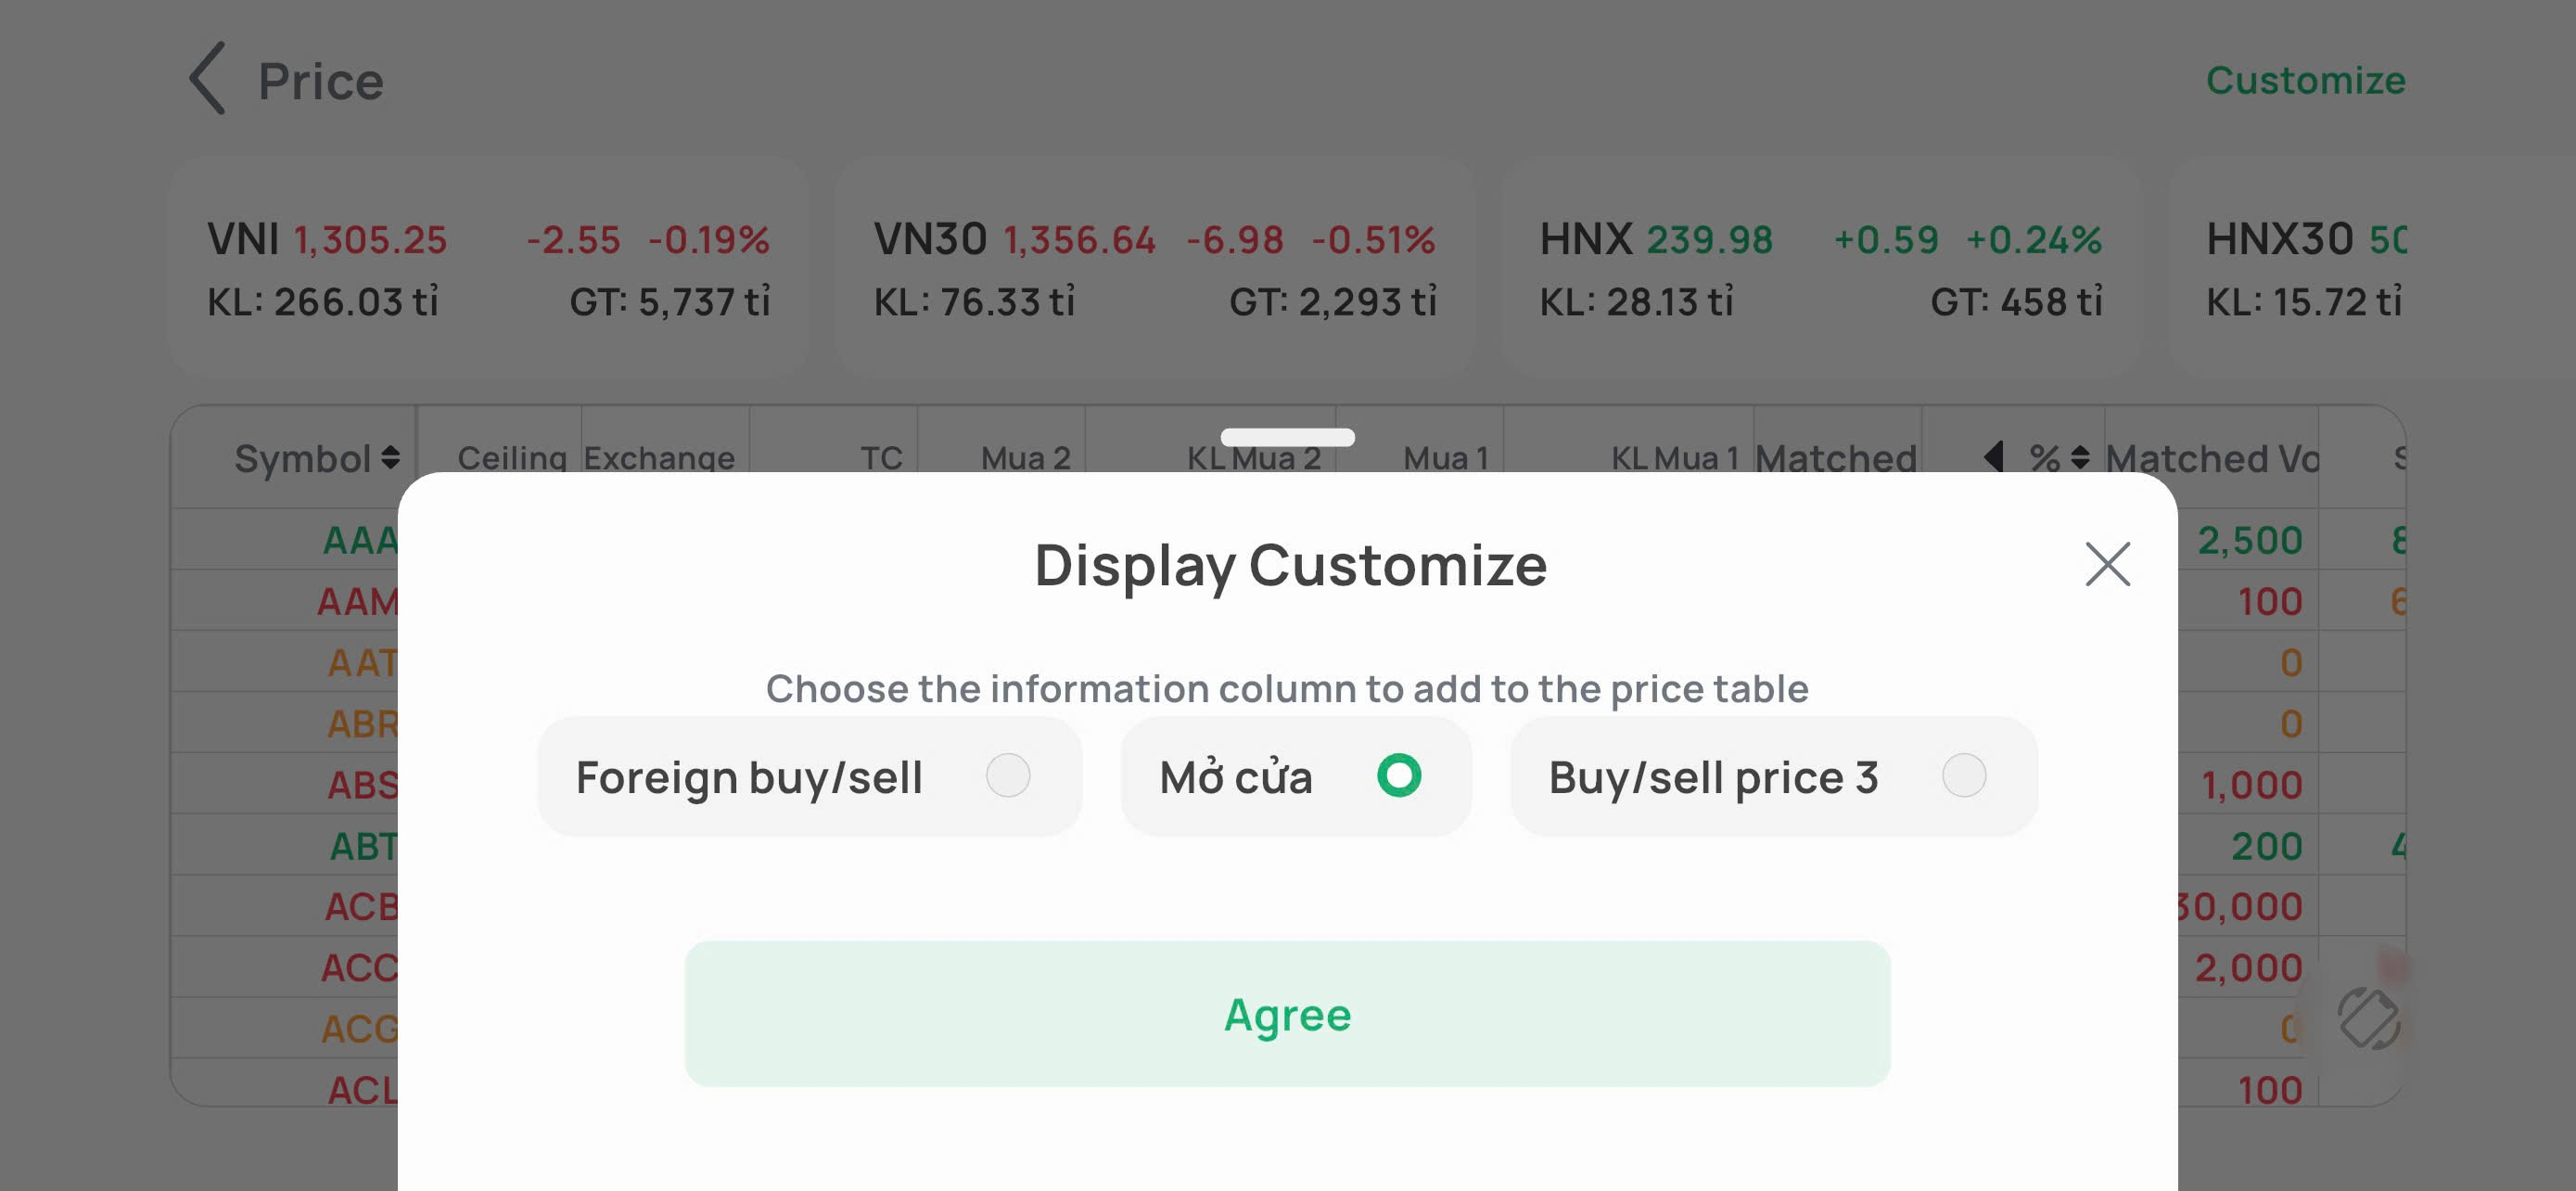Click the Agree button
Screen dimensions: 2576x1191
(x=1287, y=1014)
